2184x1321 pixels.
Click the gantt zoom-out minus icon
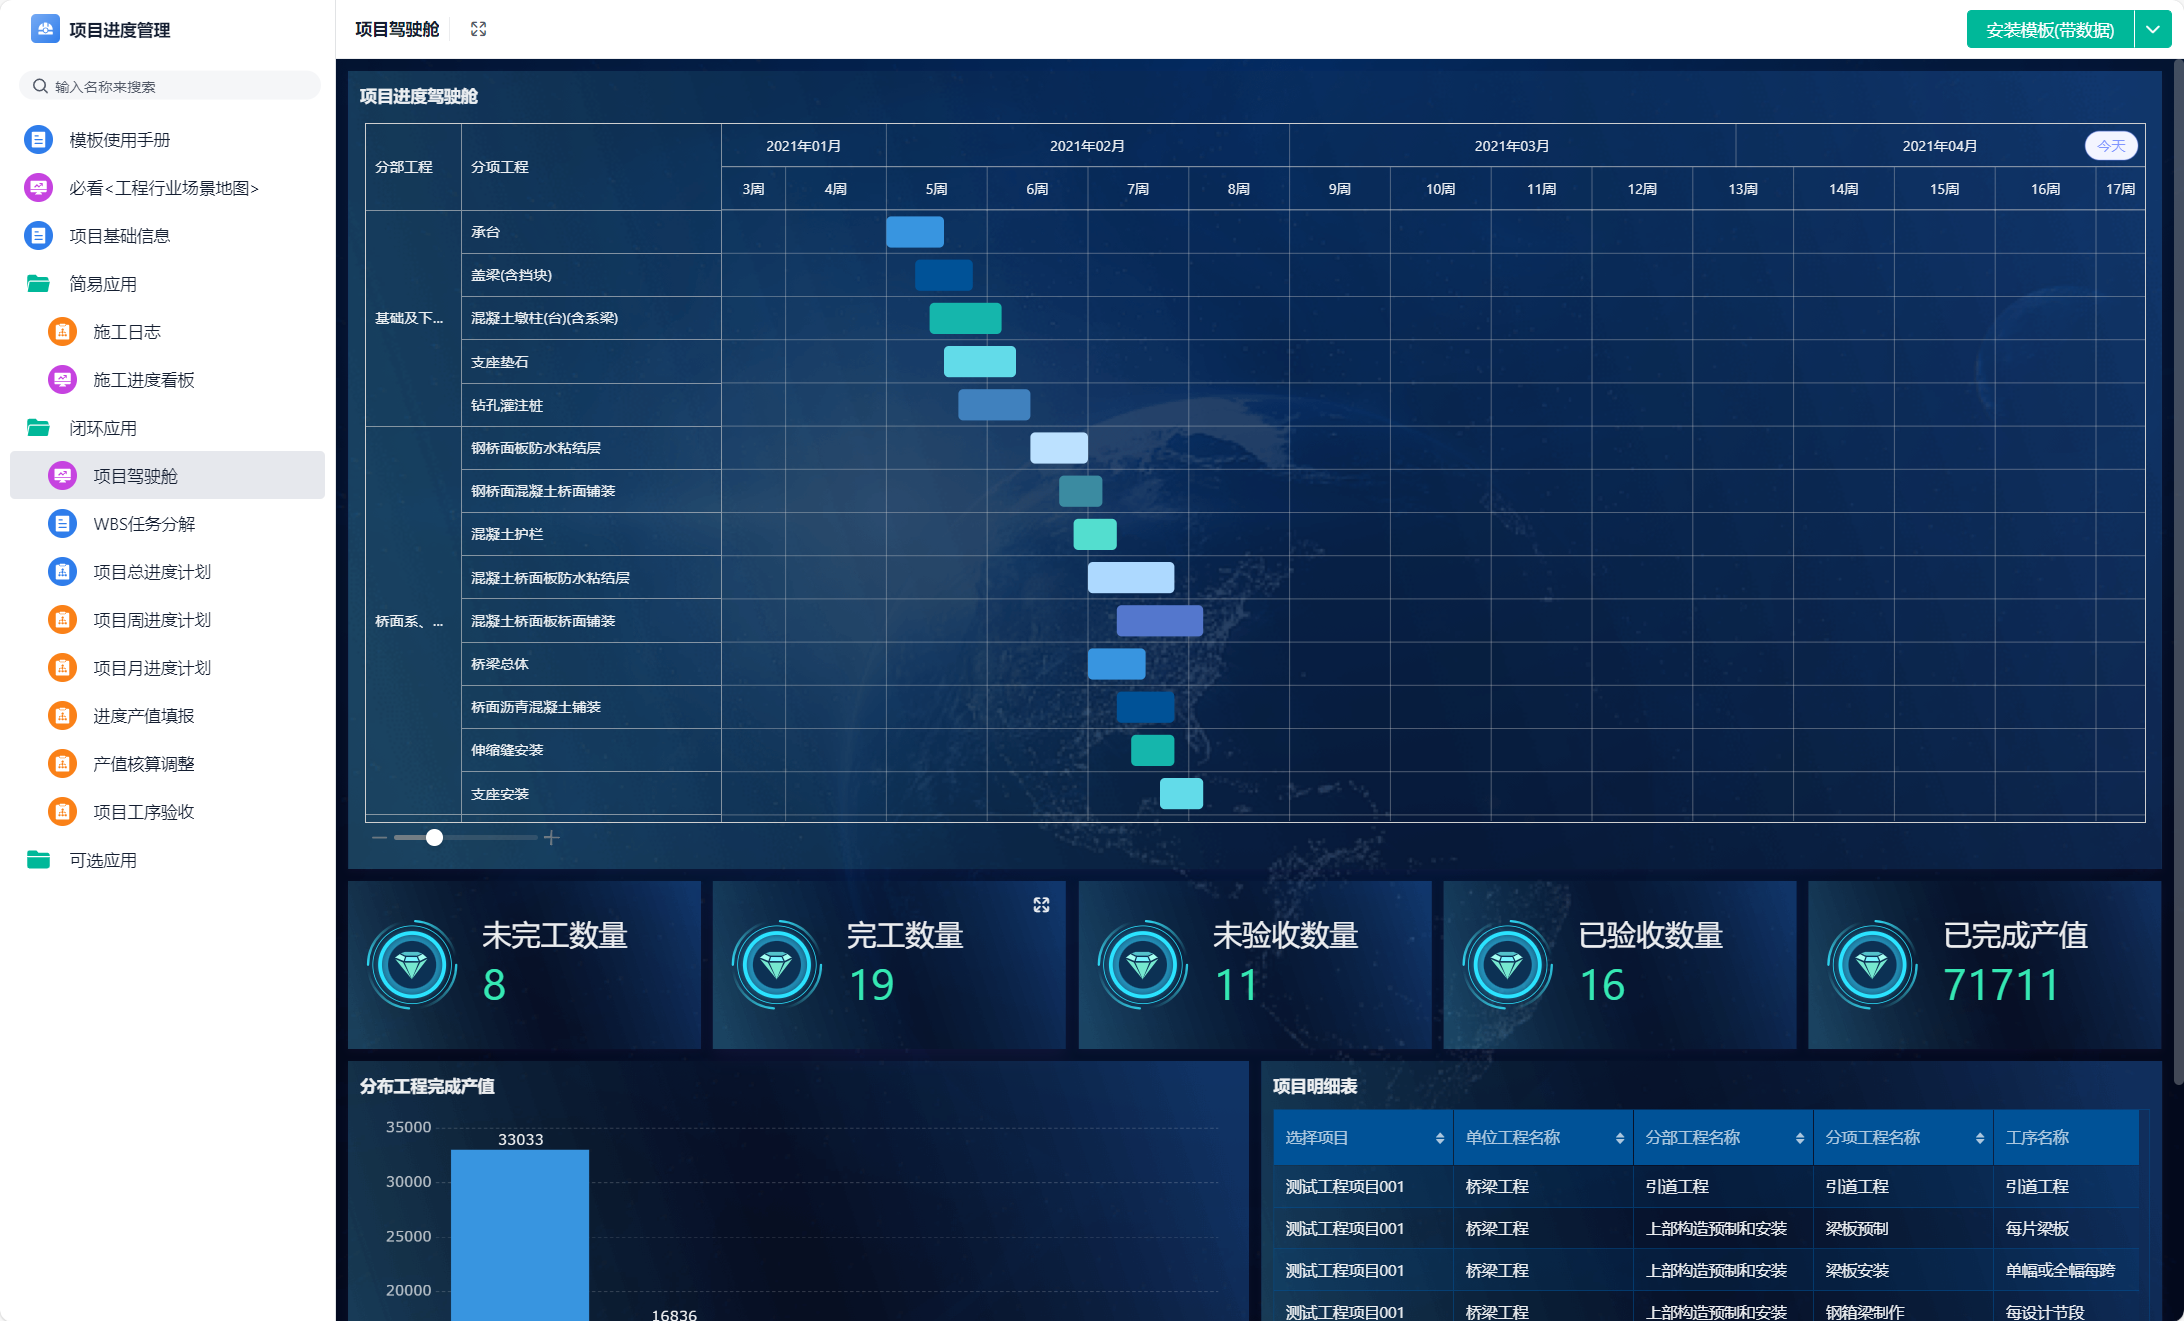pyautogui.click(x=379, y=838)
